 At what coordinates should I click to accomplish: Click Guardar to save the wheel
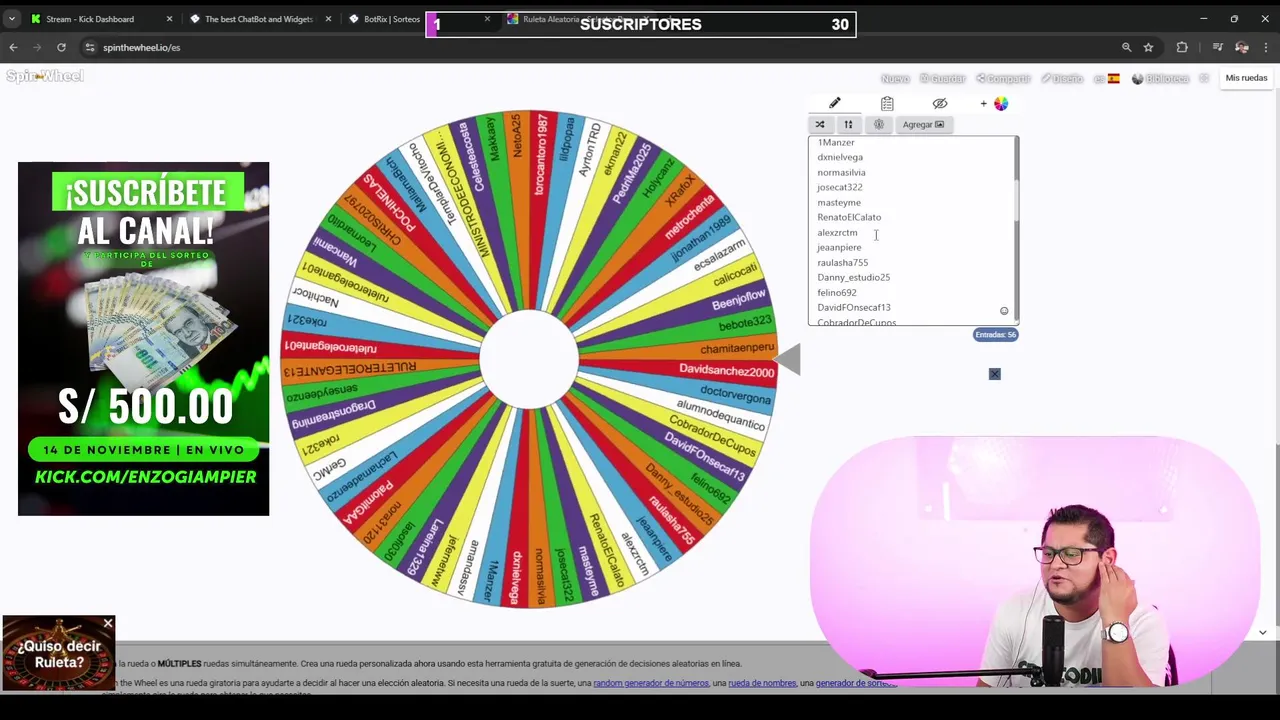click(943, 78)
